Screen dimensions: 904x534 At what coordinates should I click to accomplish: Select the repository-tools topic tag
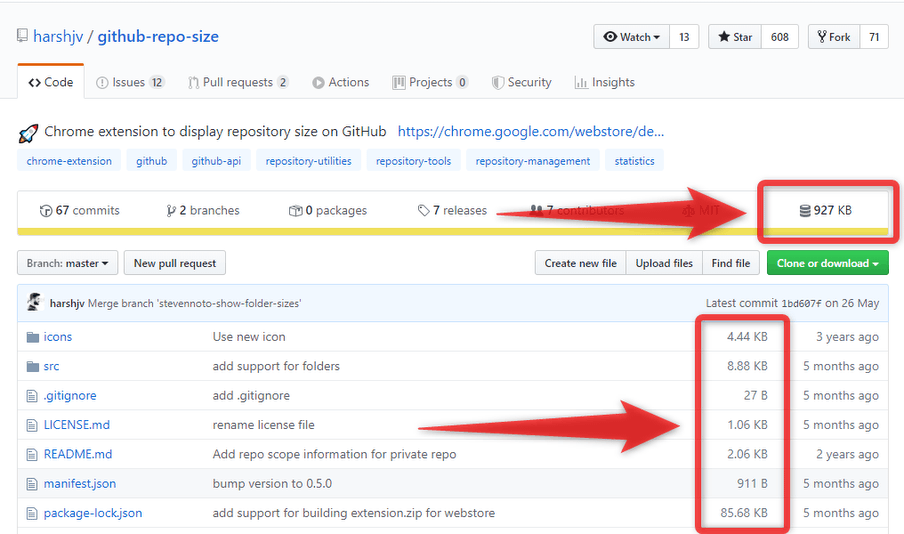tap(413, 161)
